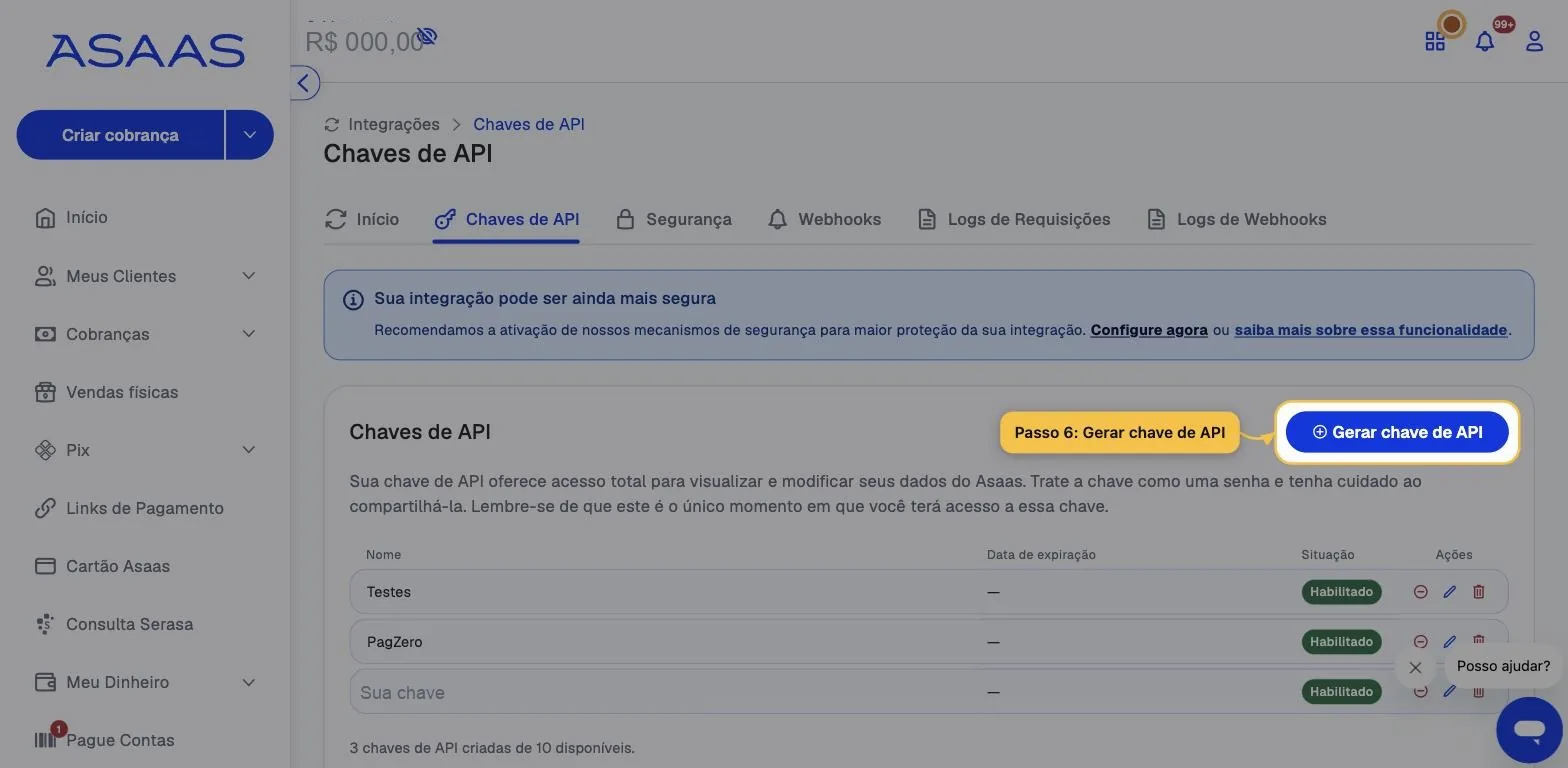Open the user profile icon
This screenshot has height=768, width=1568.
pos(1534,41)
